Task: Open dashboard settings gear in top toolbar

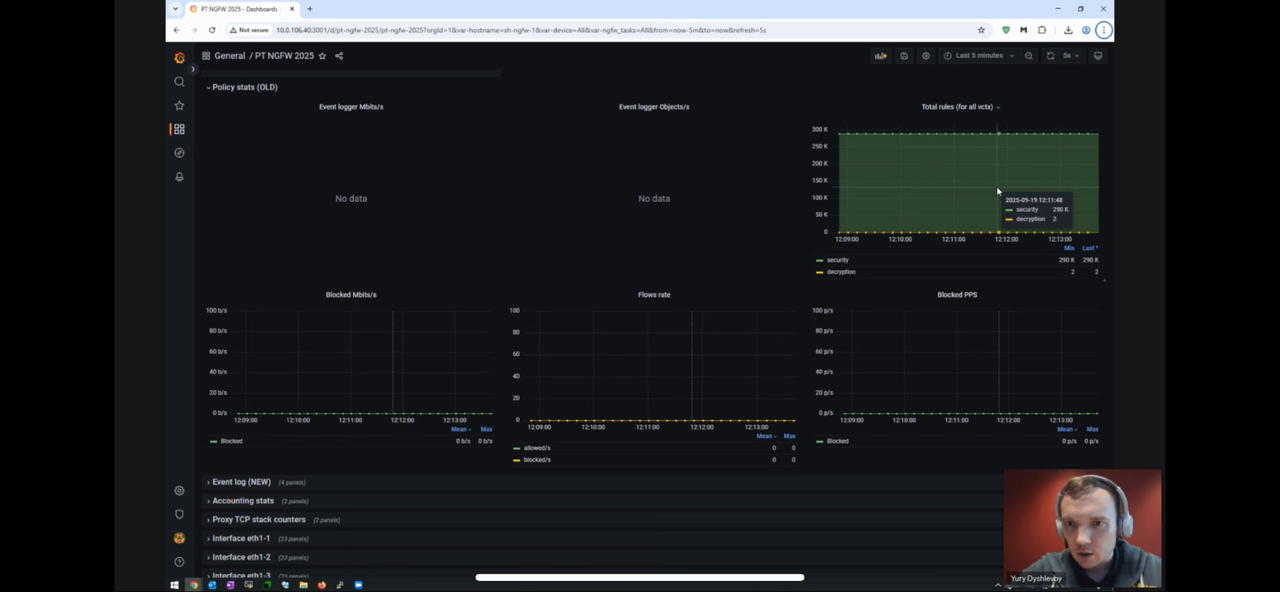Action: point(926,56)
